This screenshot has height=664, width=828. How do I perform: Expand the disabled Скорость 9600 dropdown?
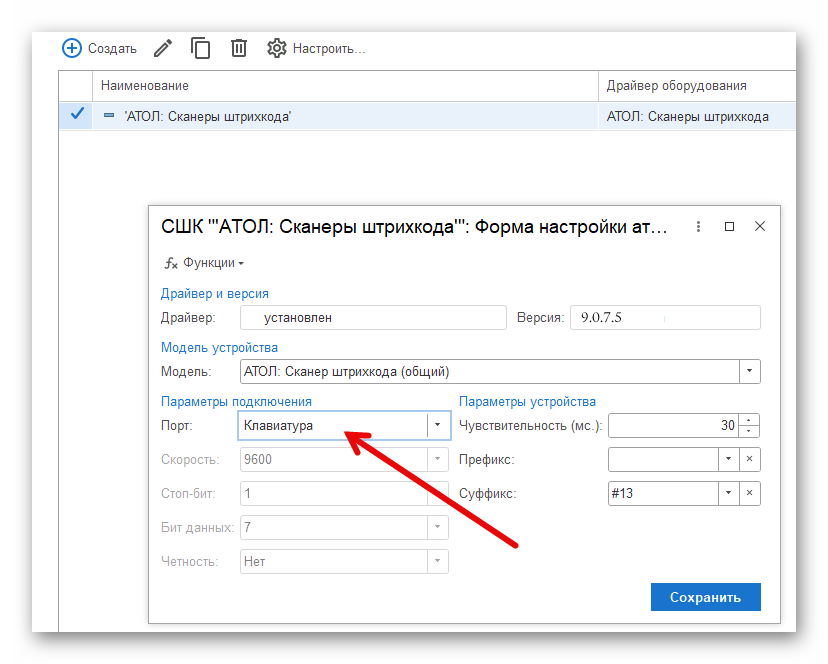tap(438, 459)
